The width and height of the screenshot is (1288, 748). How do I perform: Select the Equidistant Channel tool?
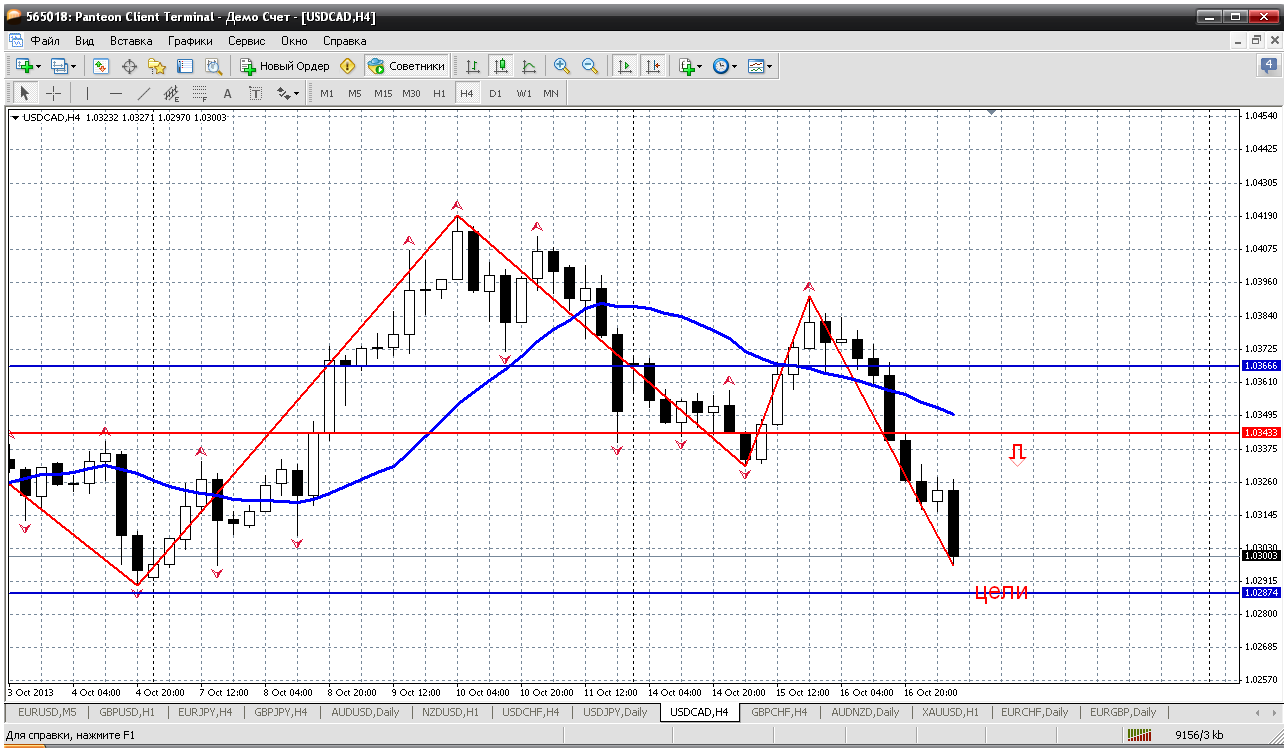pyautogui.click(x=172, y=93)
